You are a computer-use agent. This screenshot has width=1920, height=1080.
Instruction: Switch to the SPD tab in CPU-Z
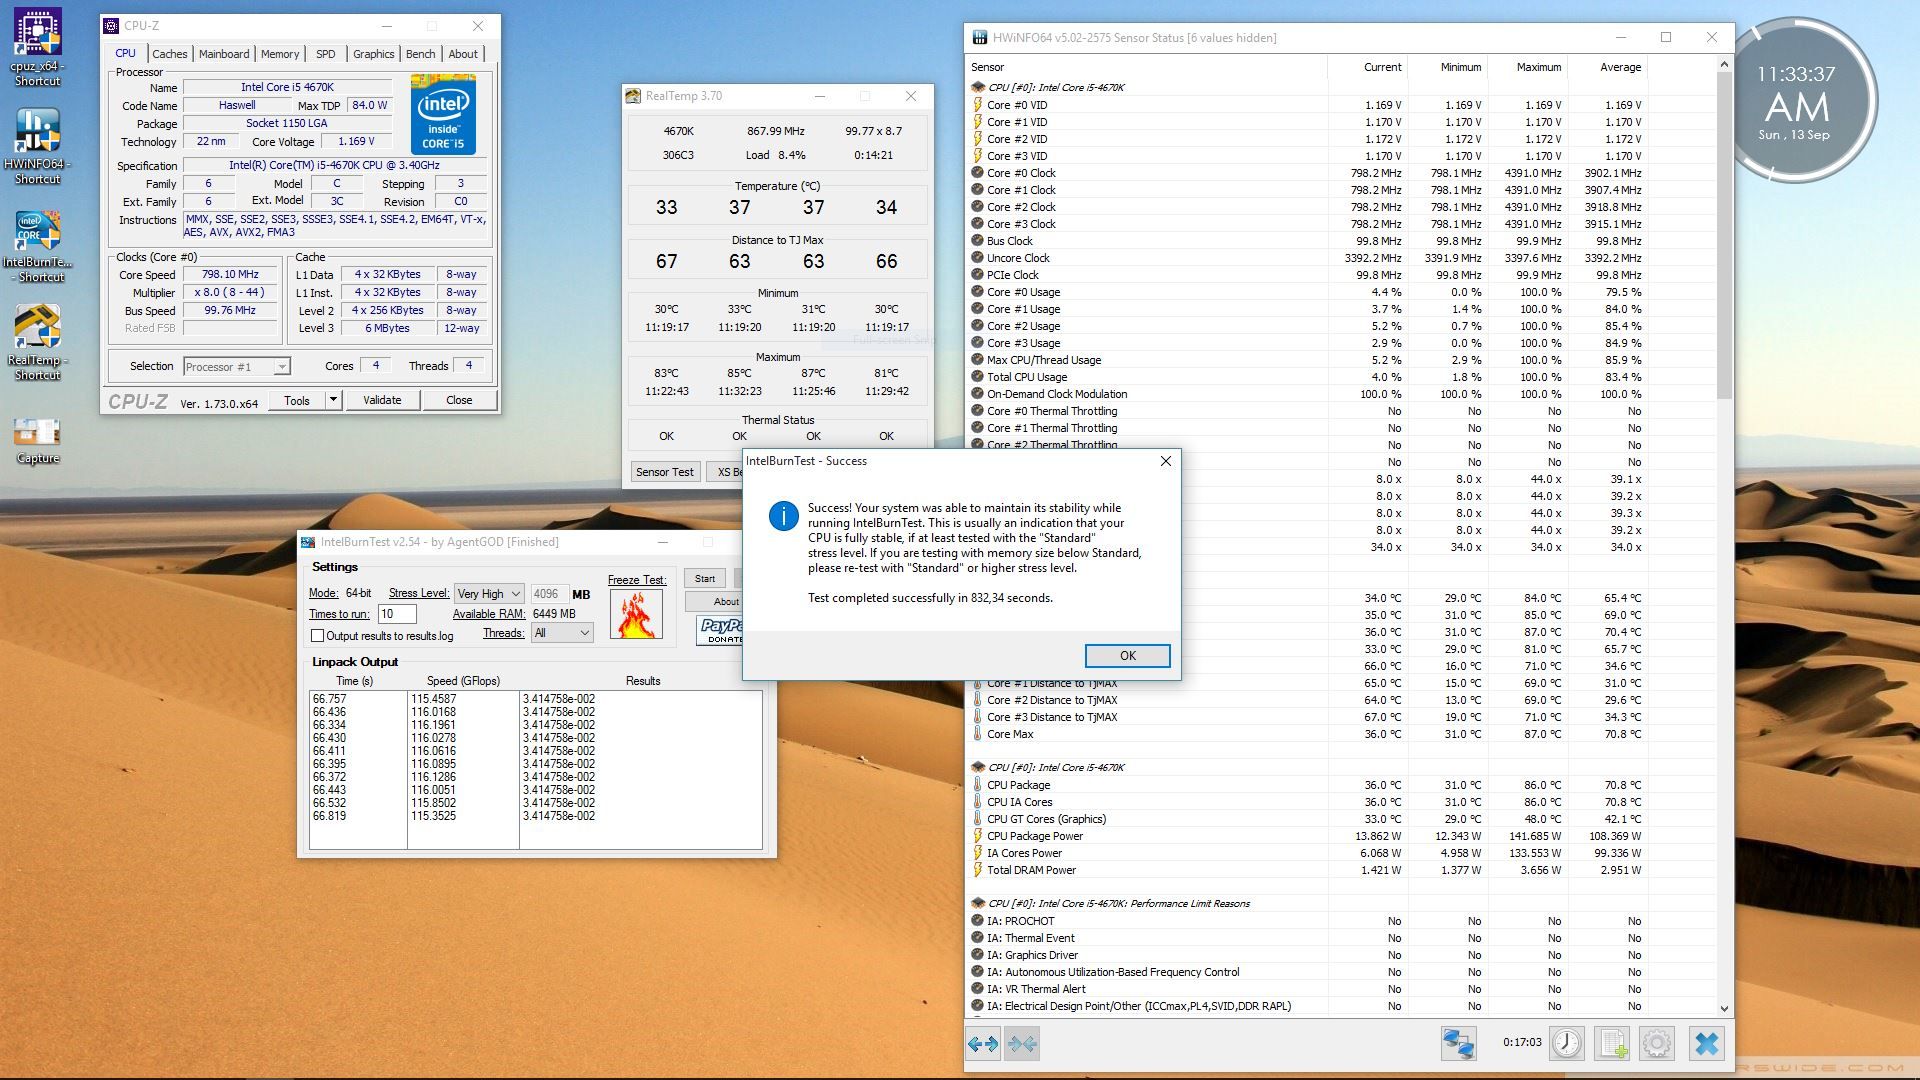[x=326, y=54]
